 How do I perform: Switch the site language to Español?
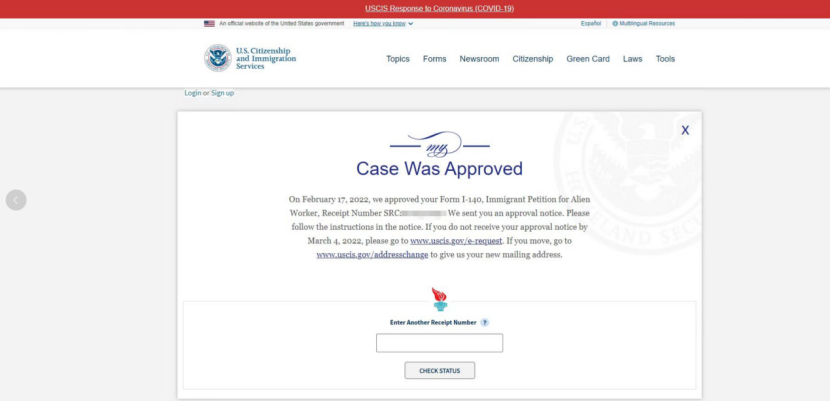coord(591,23)
